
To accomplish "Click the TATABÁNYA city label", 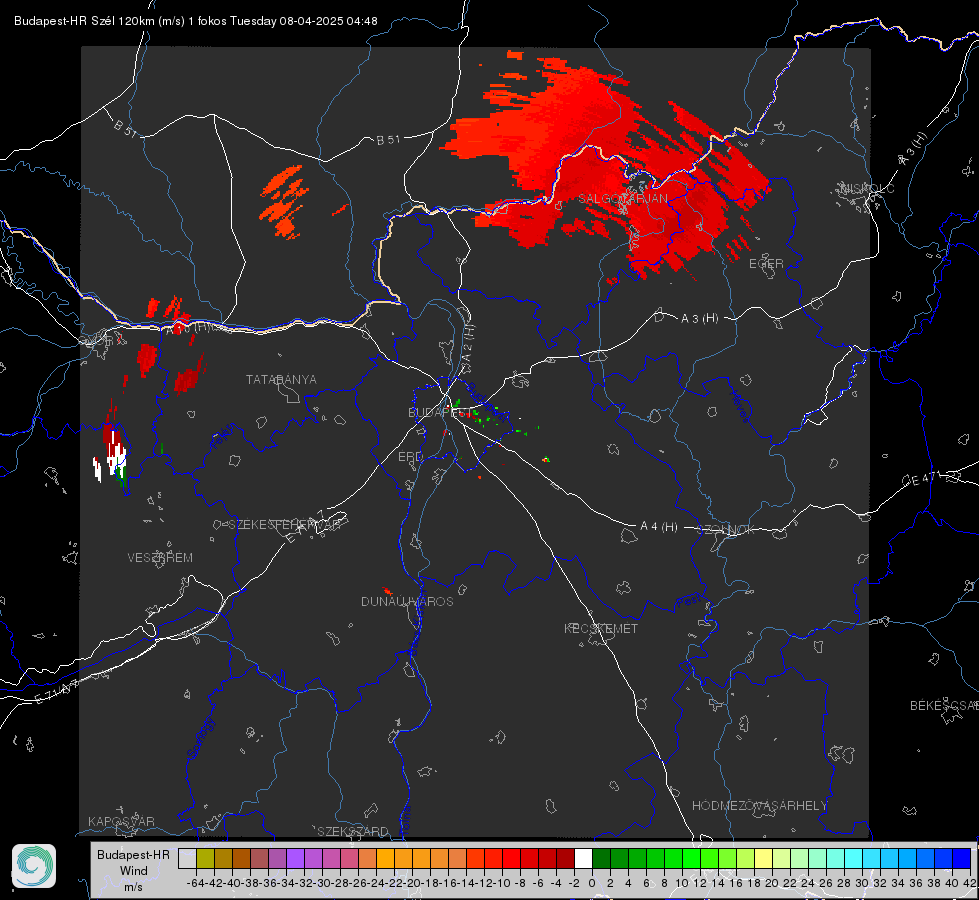I will 281,380.
